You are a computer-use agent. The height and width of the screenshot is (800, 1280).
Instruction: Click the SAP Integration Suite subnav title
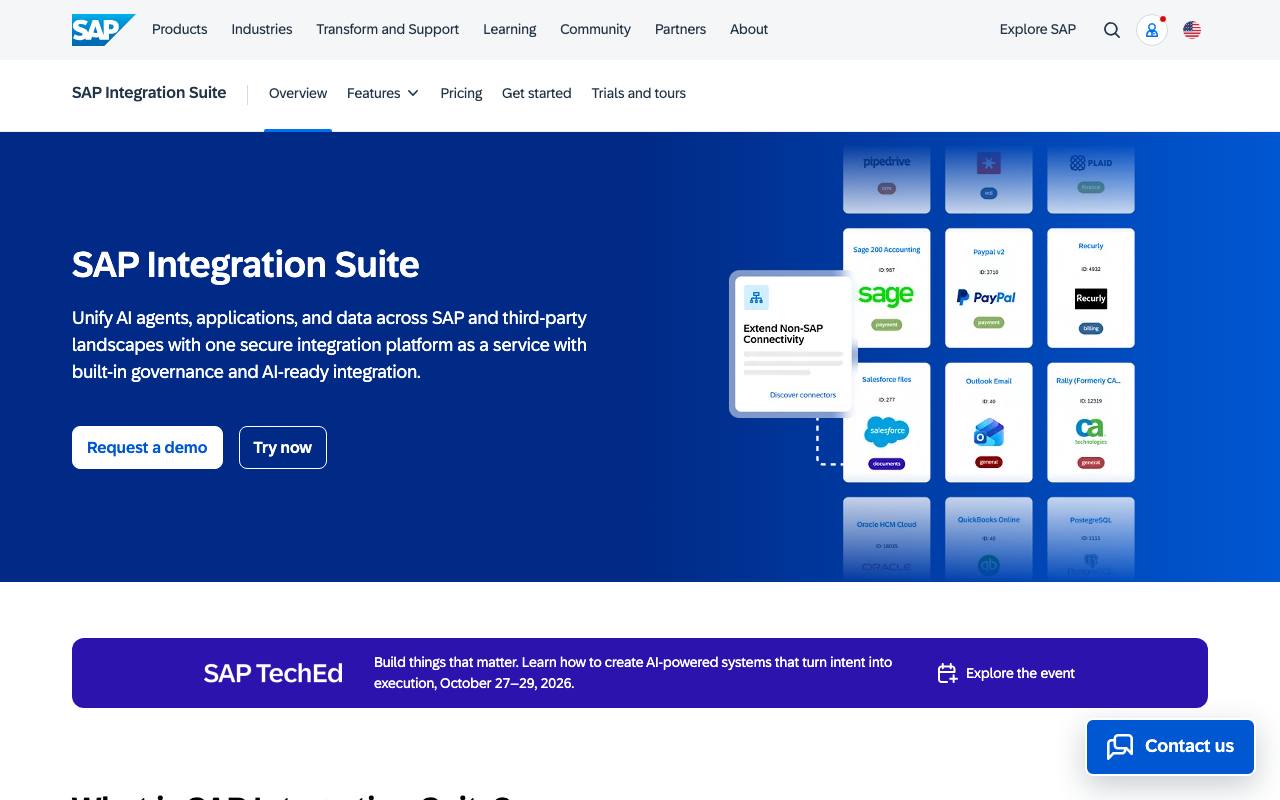[x=149, y=93]
